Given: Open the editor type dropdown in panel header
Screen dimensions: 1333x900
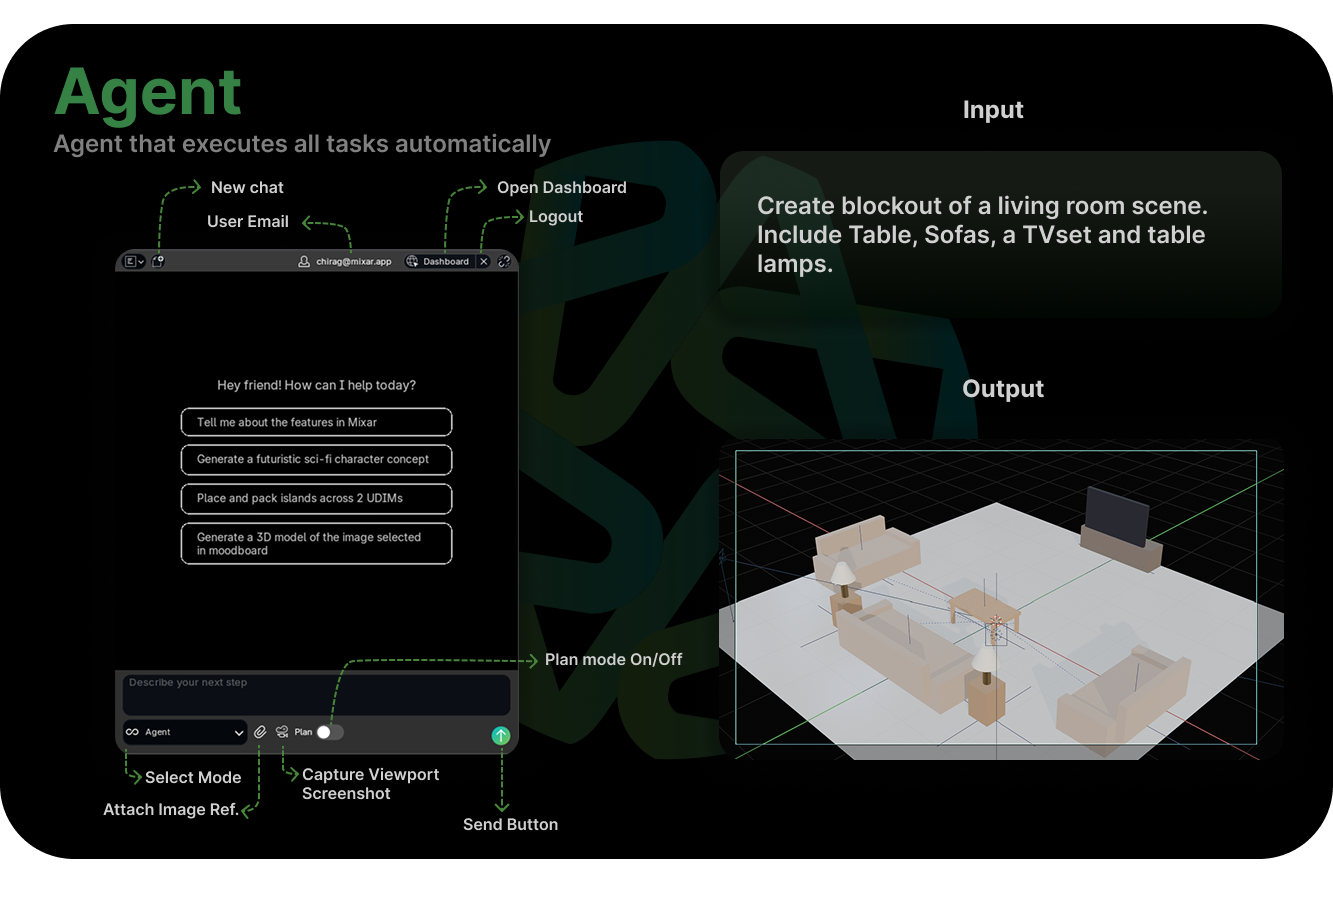Looking at the screenshot, I should [x=133, y=261].
